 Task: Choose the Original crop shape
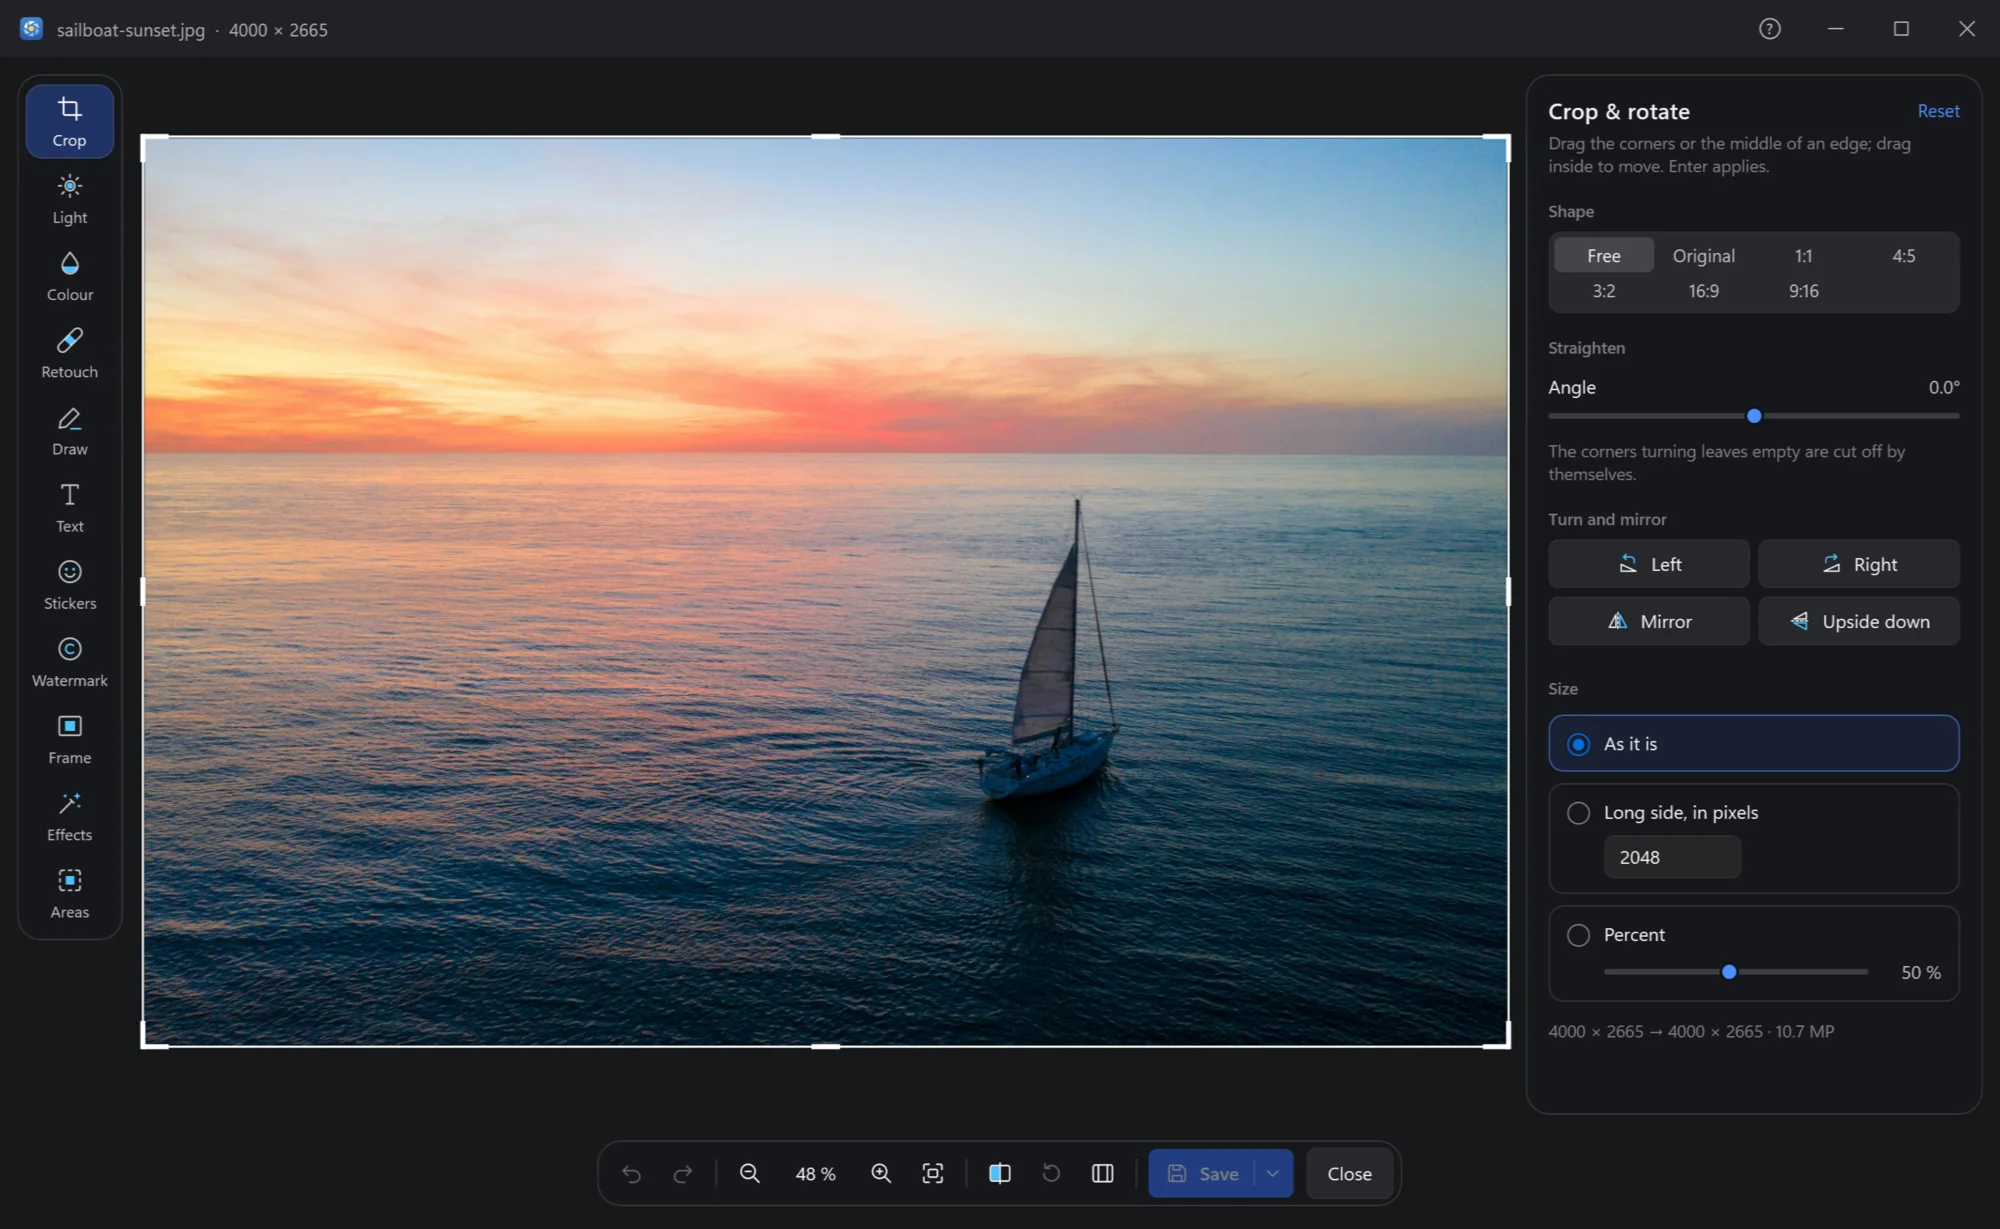point(1703,256)
